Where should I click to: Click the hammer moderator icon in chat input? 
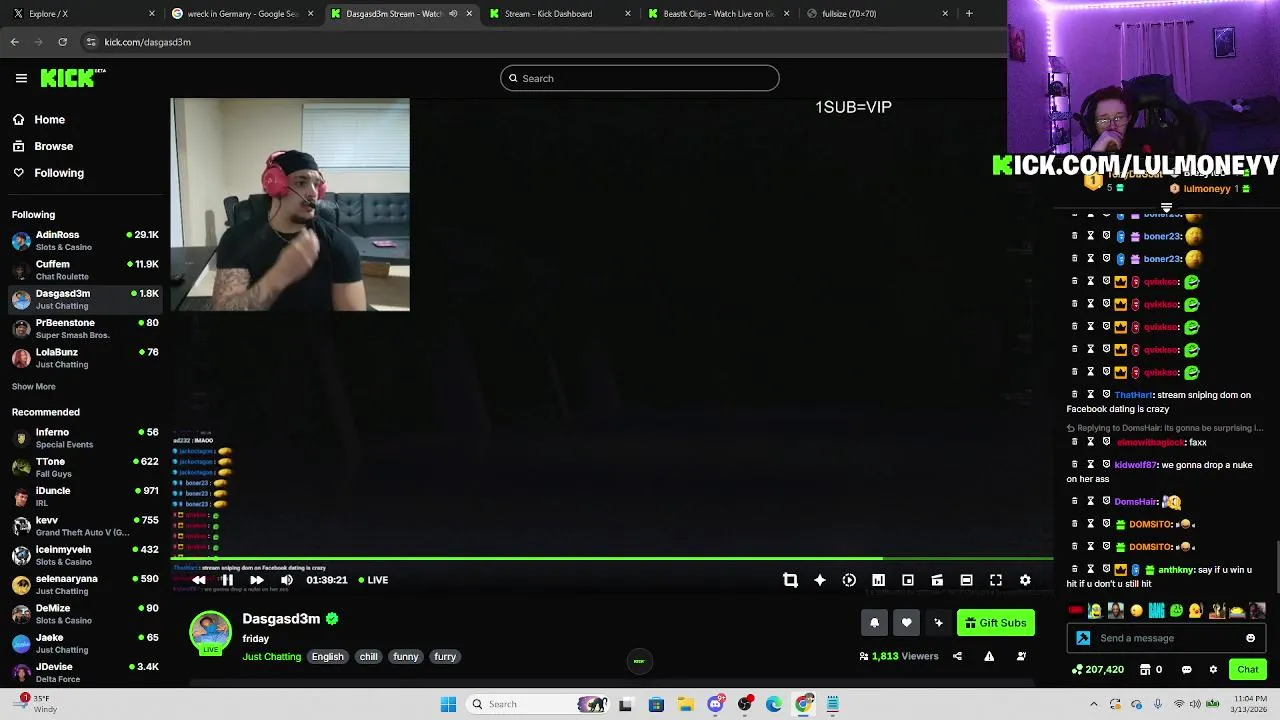click(1083, 638)
